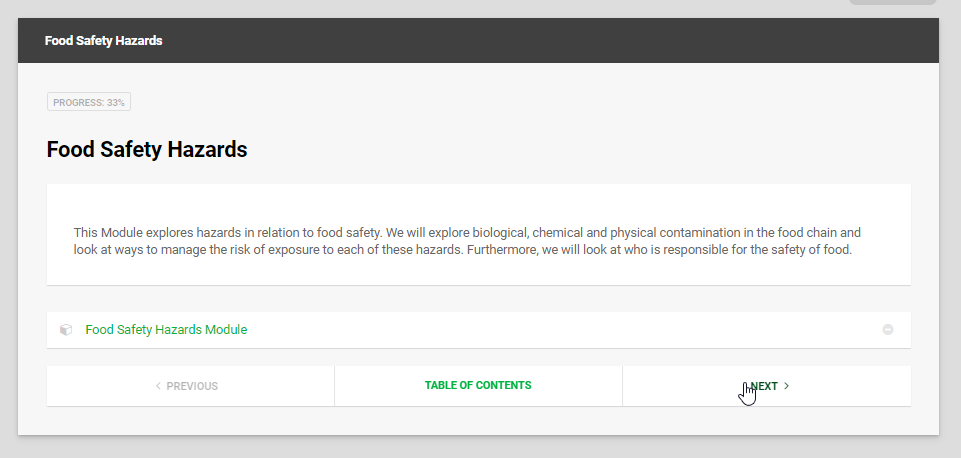
Task: Click empty space in the module row
Action: [560, 330]
